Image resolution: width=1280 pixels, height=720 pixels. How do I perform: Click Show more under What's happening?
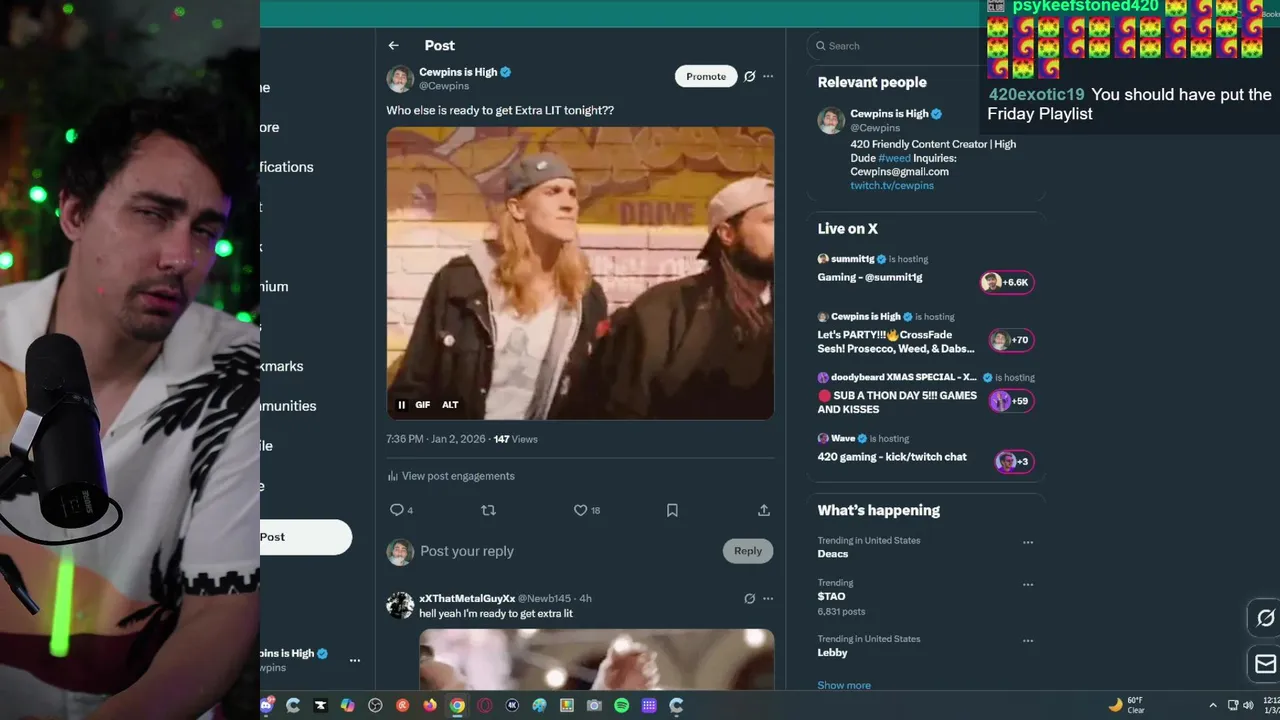click(844, 685)
